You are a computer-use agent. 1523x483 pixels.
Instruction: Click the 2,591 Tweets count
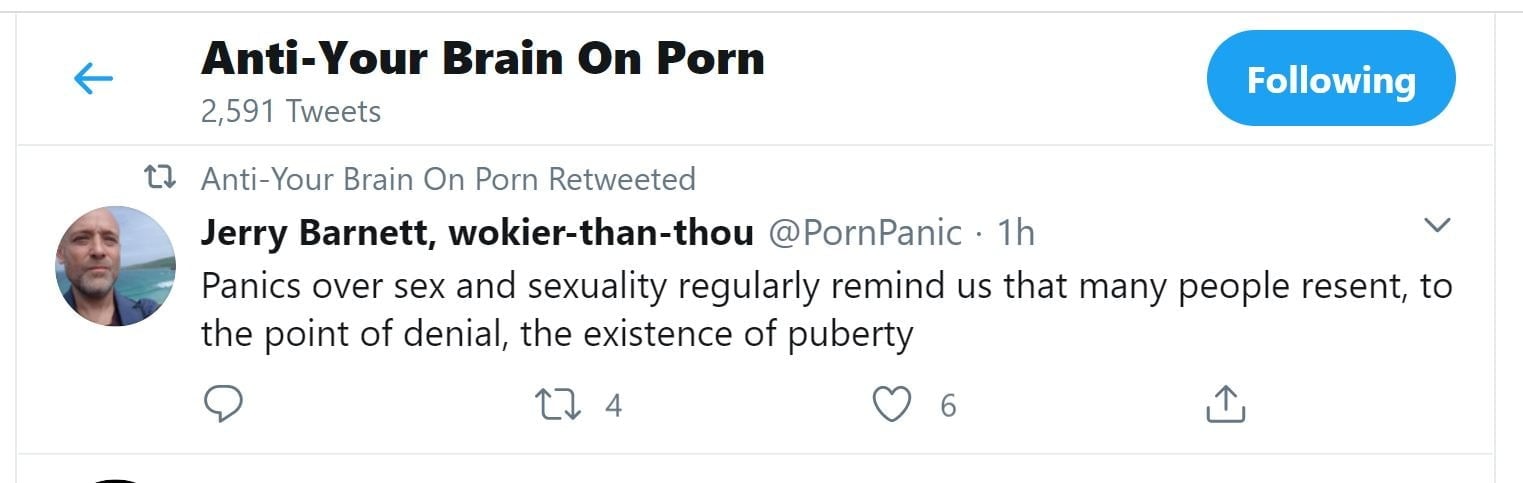pyautogui.click(x=291, y=111)
